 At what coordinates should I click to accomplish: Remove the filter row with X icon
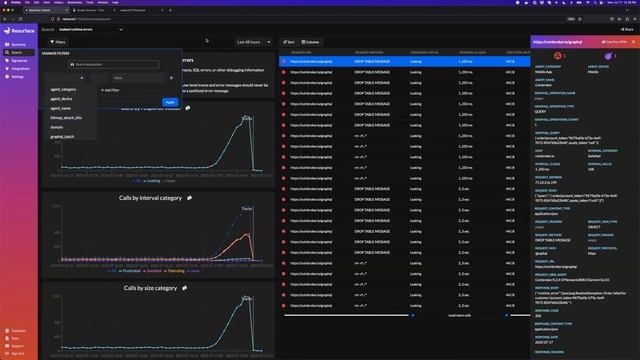[171, 78]
